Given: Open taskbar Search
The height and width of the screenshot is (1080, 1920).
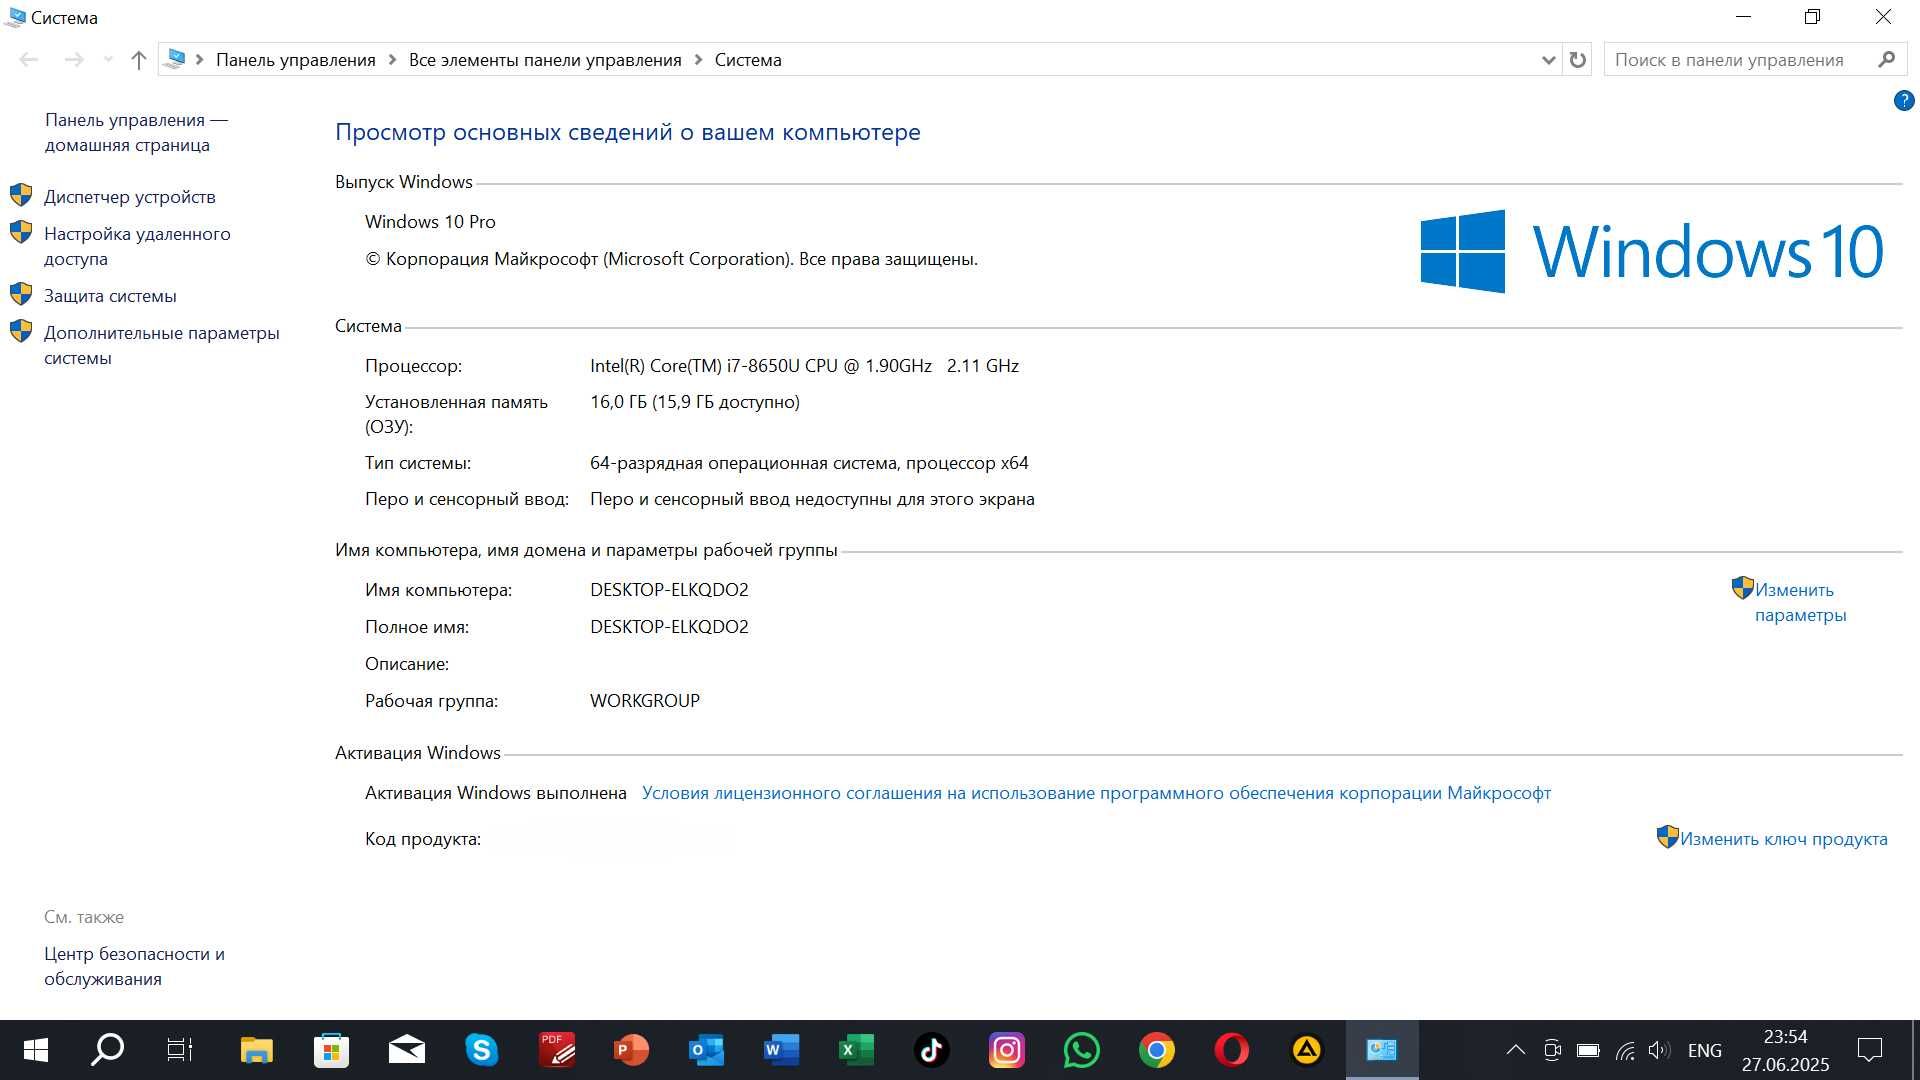Looking at the screenshot, I should pyautogui.click(x=107, y=1050).
